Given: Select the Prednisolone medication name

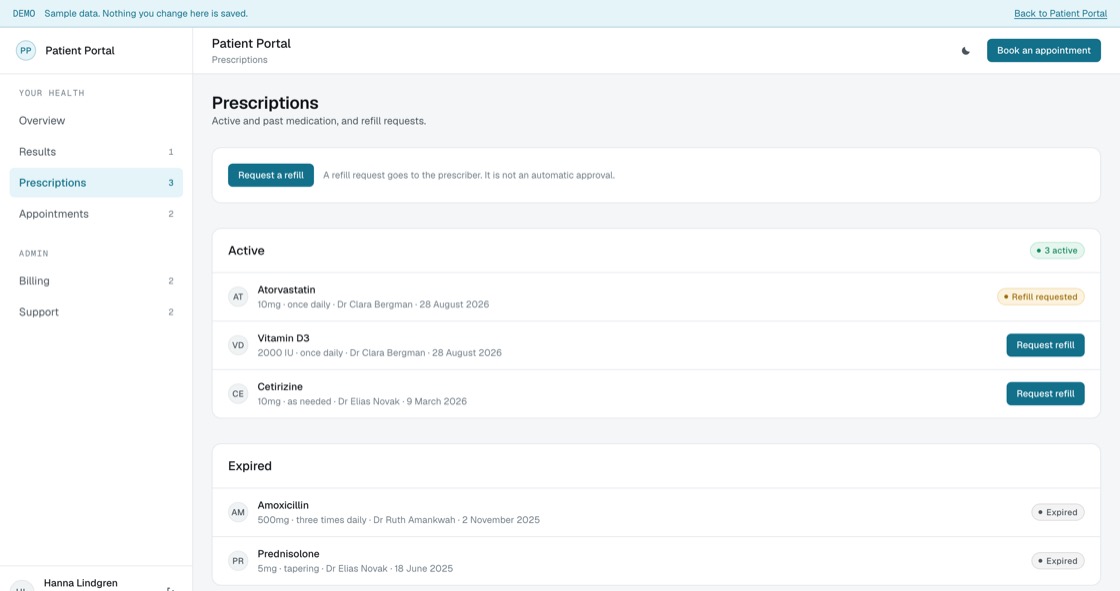Looking at the screenshot, I should tap(289, 554).
